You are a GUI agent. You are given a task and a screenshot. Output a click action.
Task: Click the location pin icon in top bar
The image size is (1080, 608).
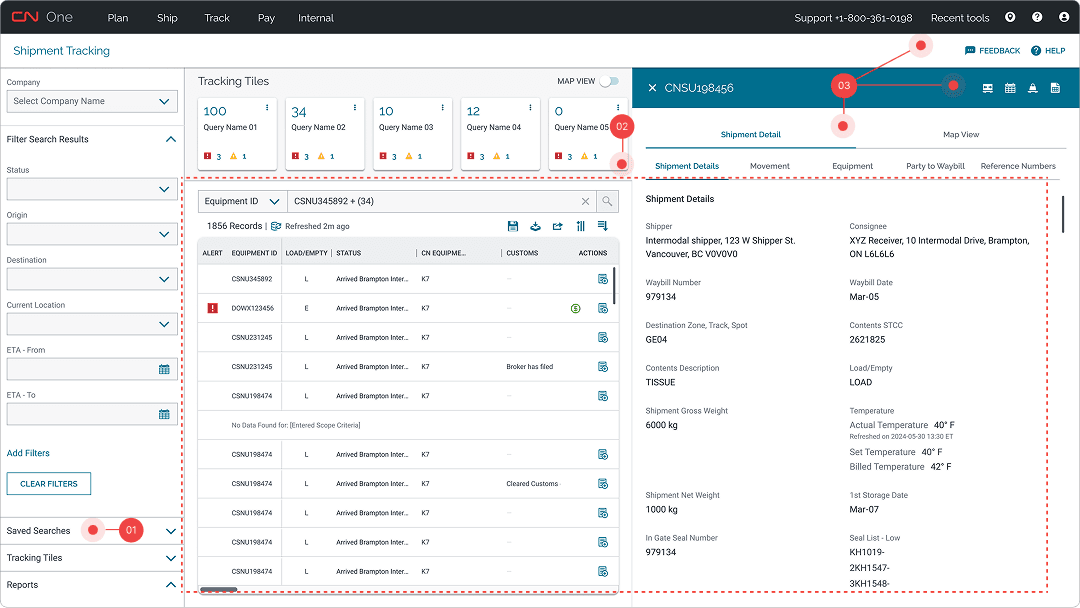1010,17
